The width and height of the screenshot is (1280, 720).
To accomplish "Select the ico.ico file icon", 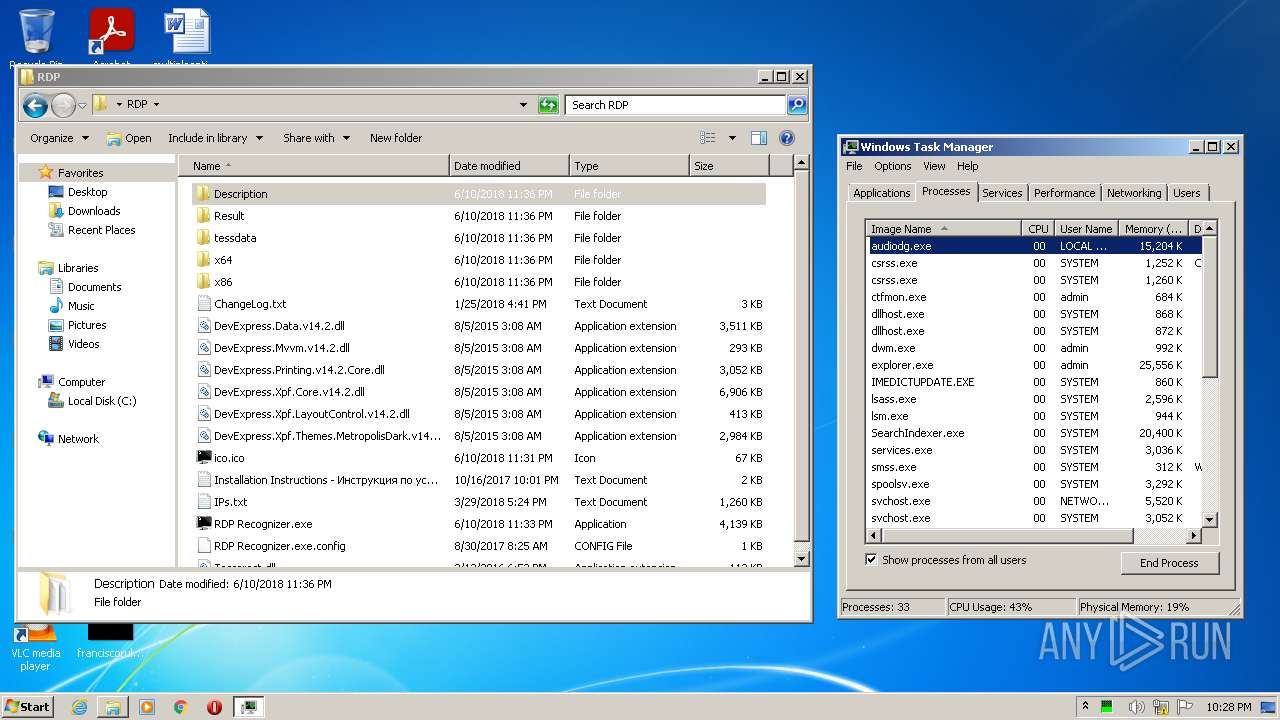I will [204, 458].
